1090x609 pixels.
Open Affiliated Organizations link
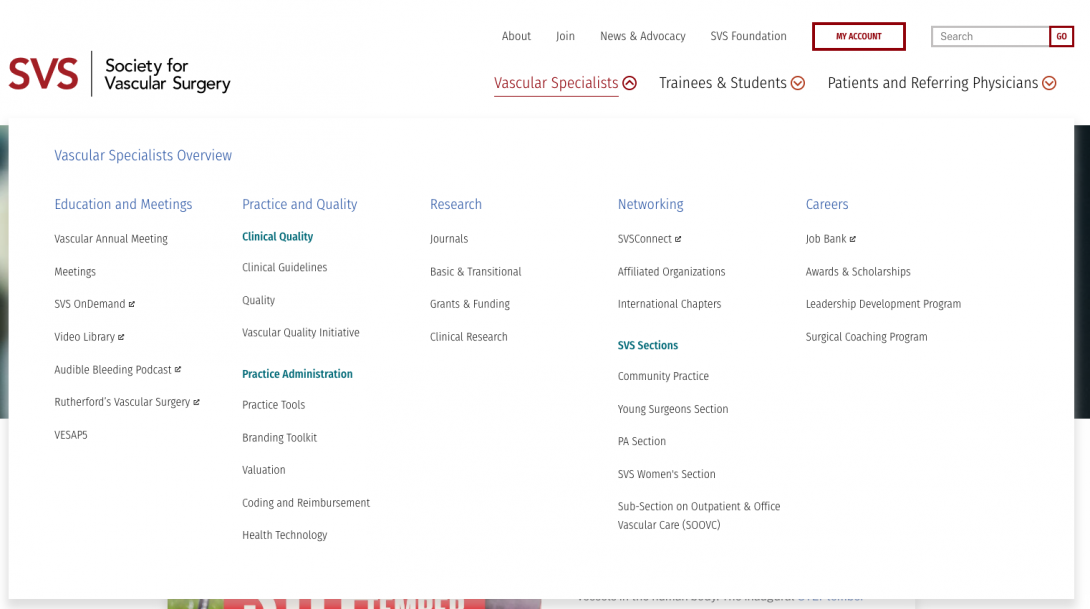point(672,272)
